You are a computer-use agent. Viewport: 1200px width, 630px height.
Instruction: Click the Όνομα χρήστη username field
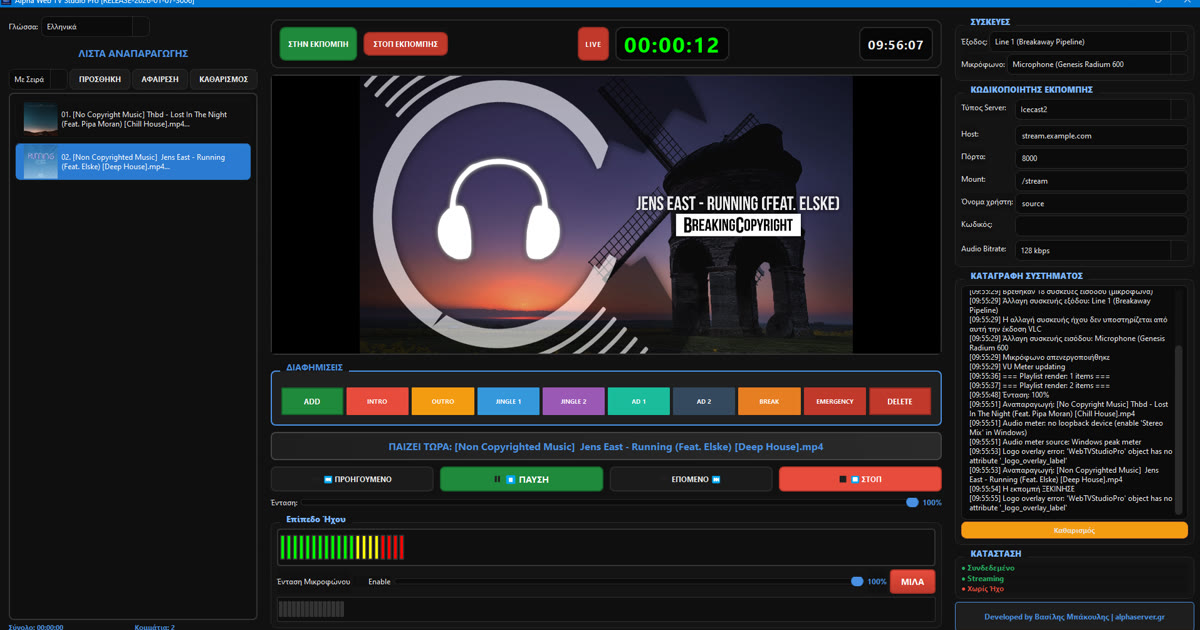click(x=1101, y=203)
